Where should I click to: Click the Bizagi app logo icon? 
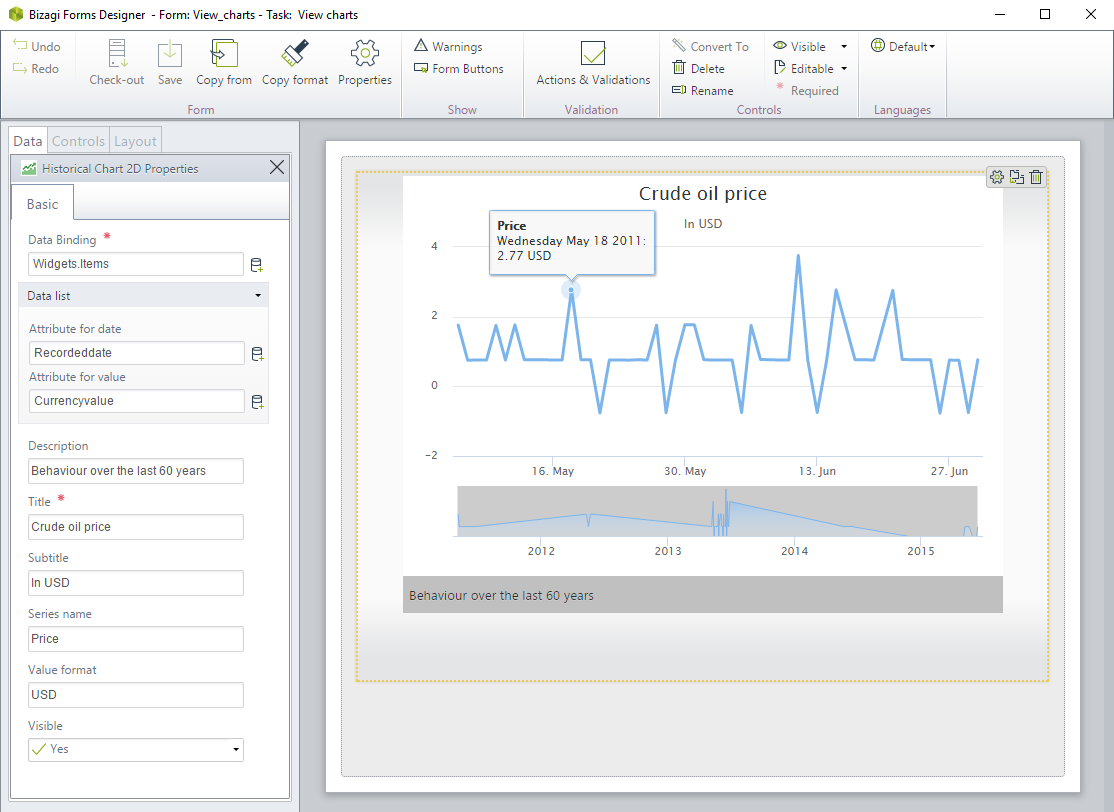tap(16, 14)
